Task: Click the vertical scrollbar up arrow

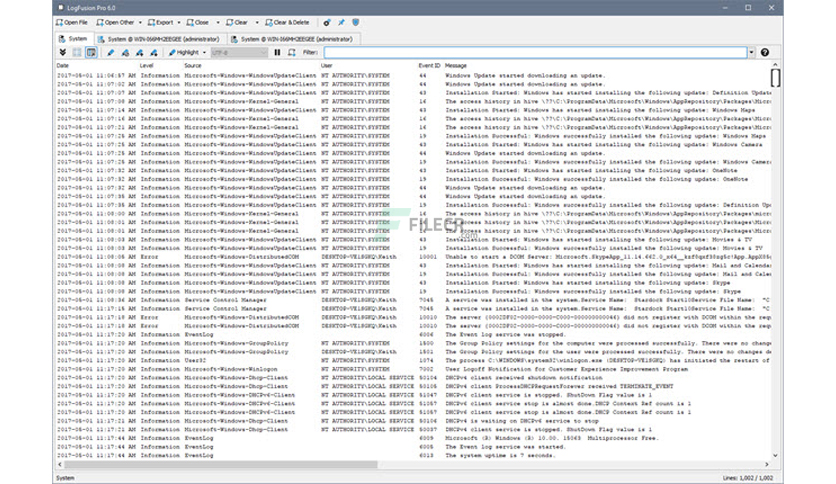Action: (x=775, y=65)
